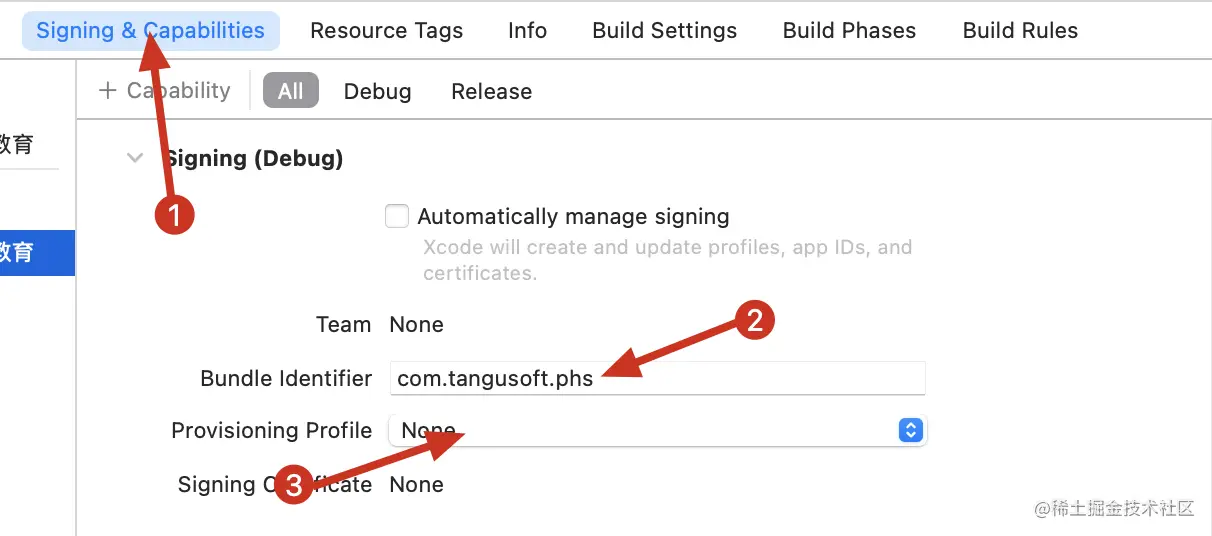
Task: Switch to the Build Phases tab
Action: [849, 31]
